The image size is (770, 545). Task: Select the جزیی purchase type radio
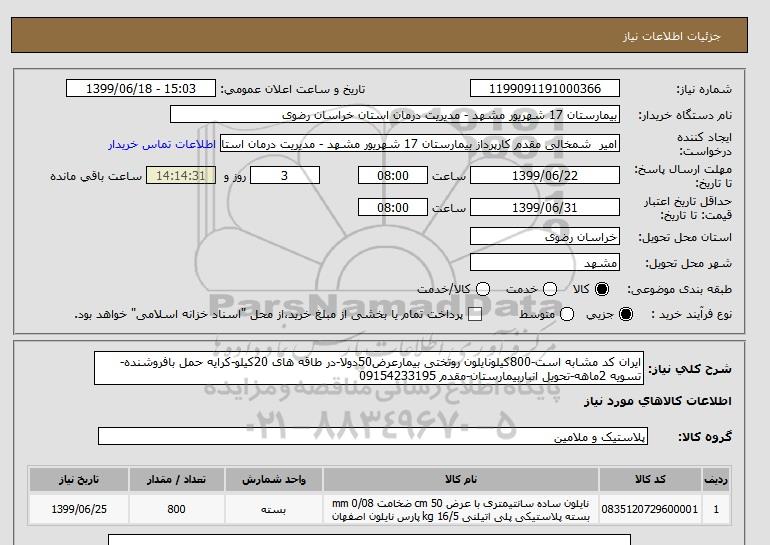[626, 314]
